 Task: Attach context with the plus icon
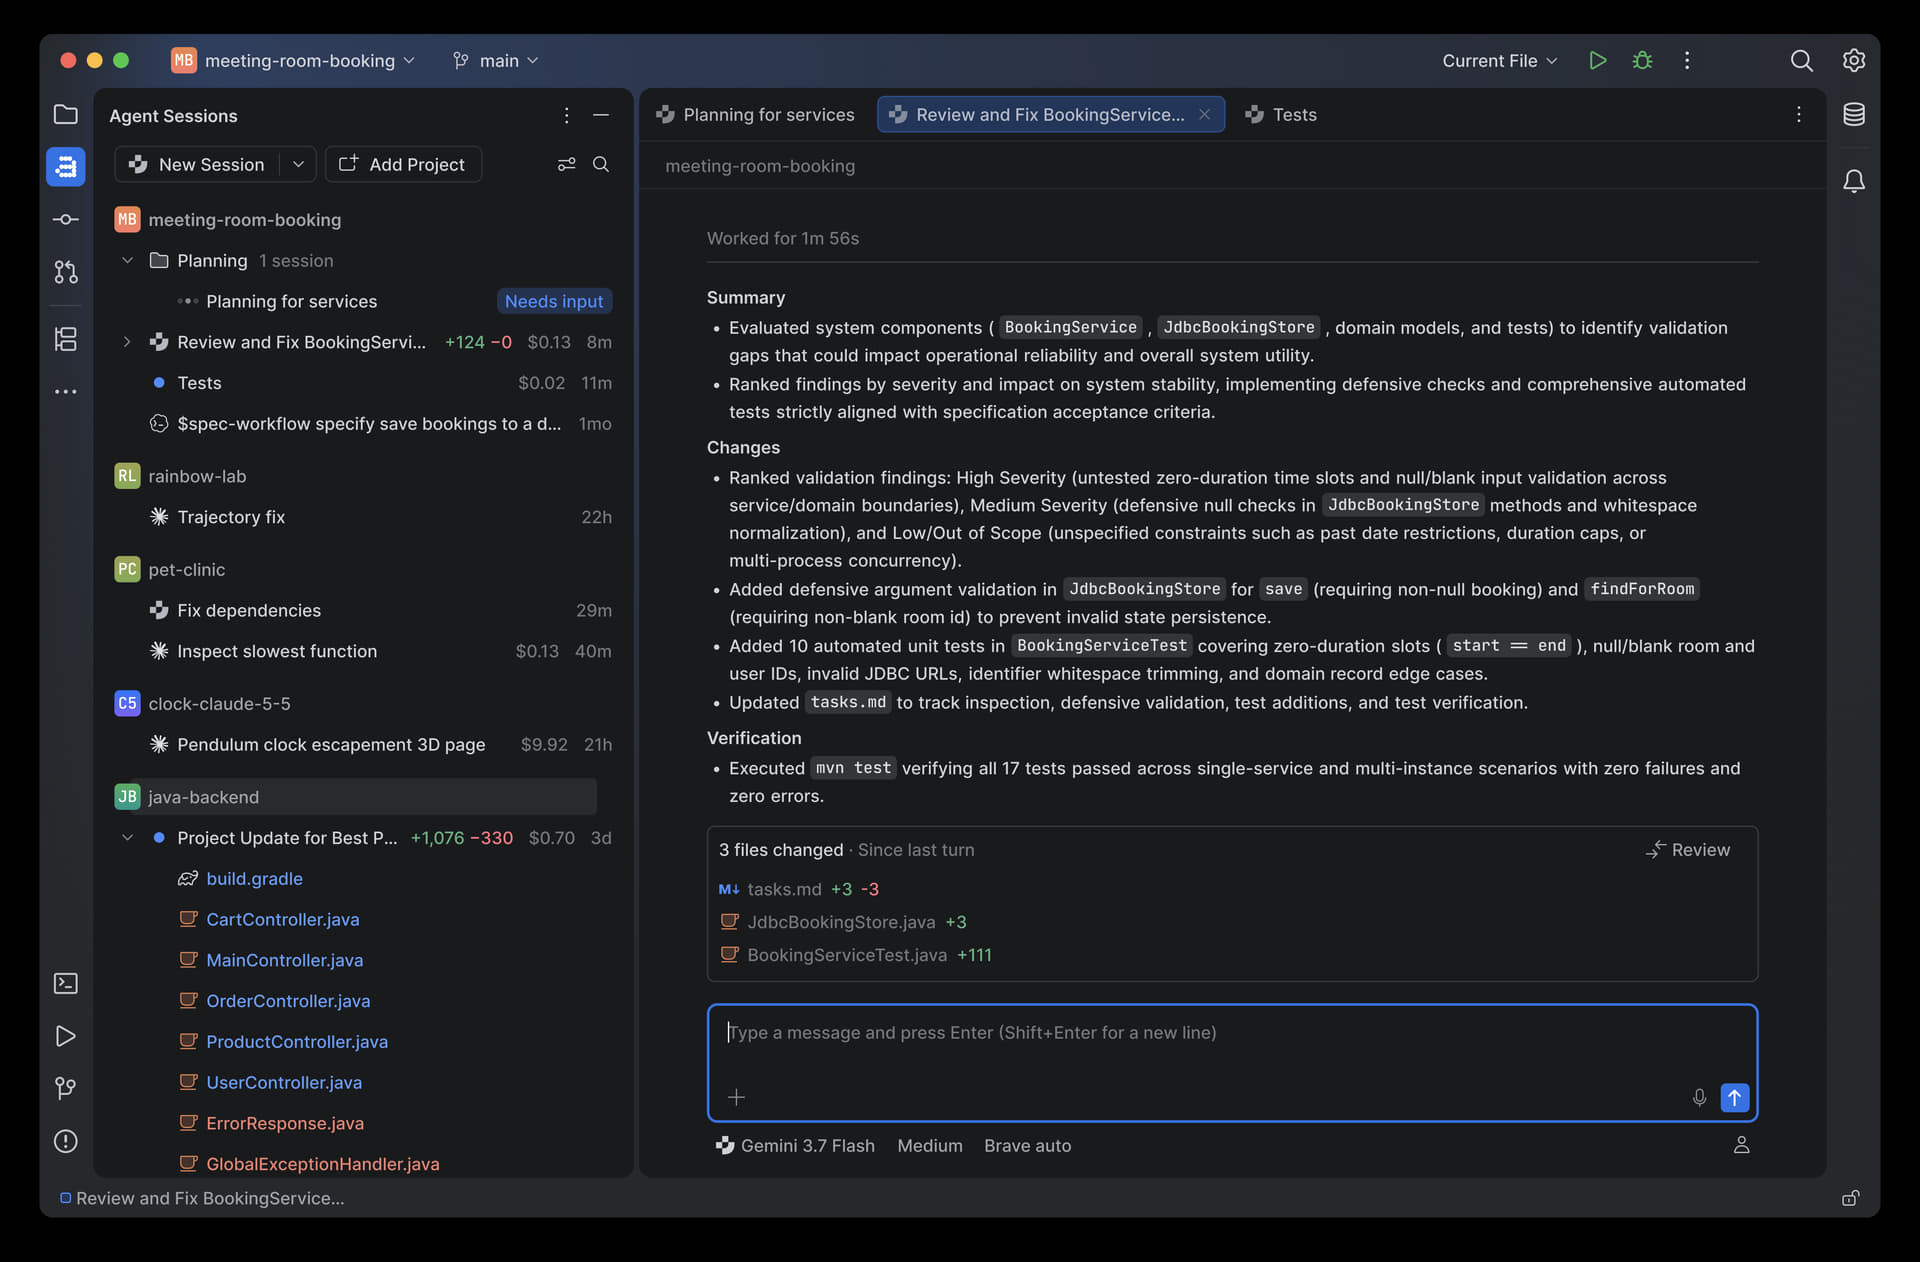coord(737,1097)
